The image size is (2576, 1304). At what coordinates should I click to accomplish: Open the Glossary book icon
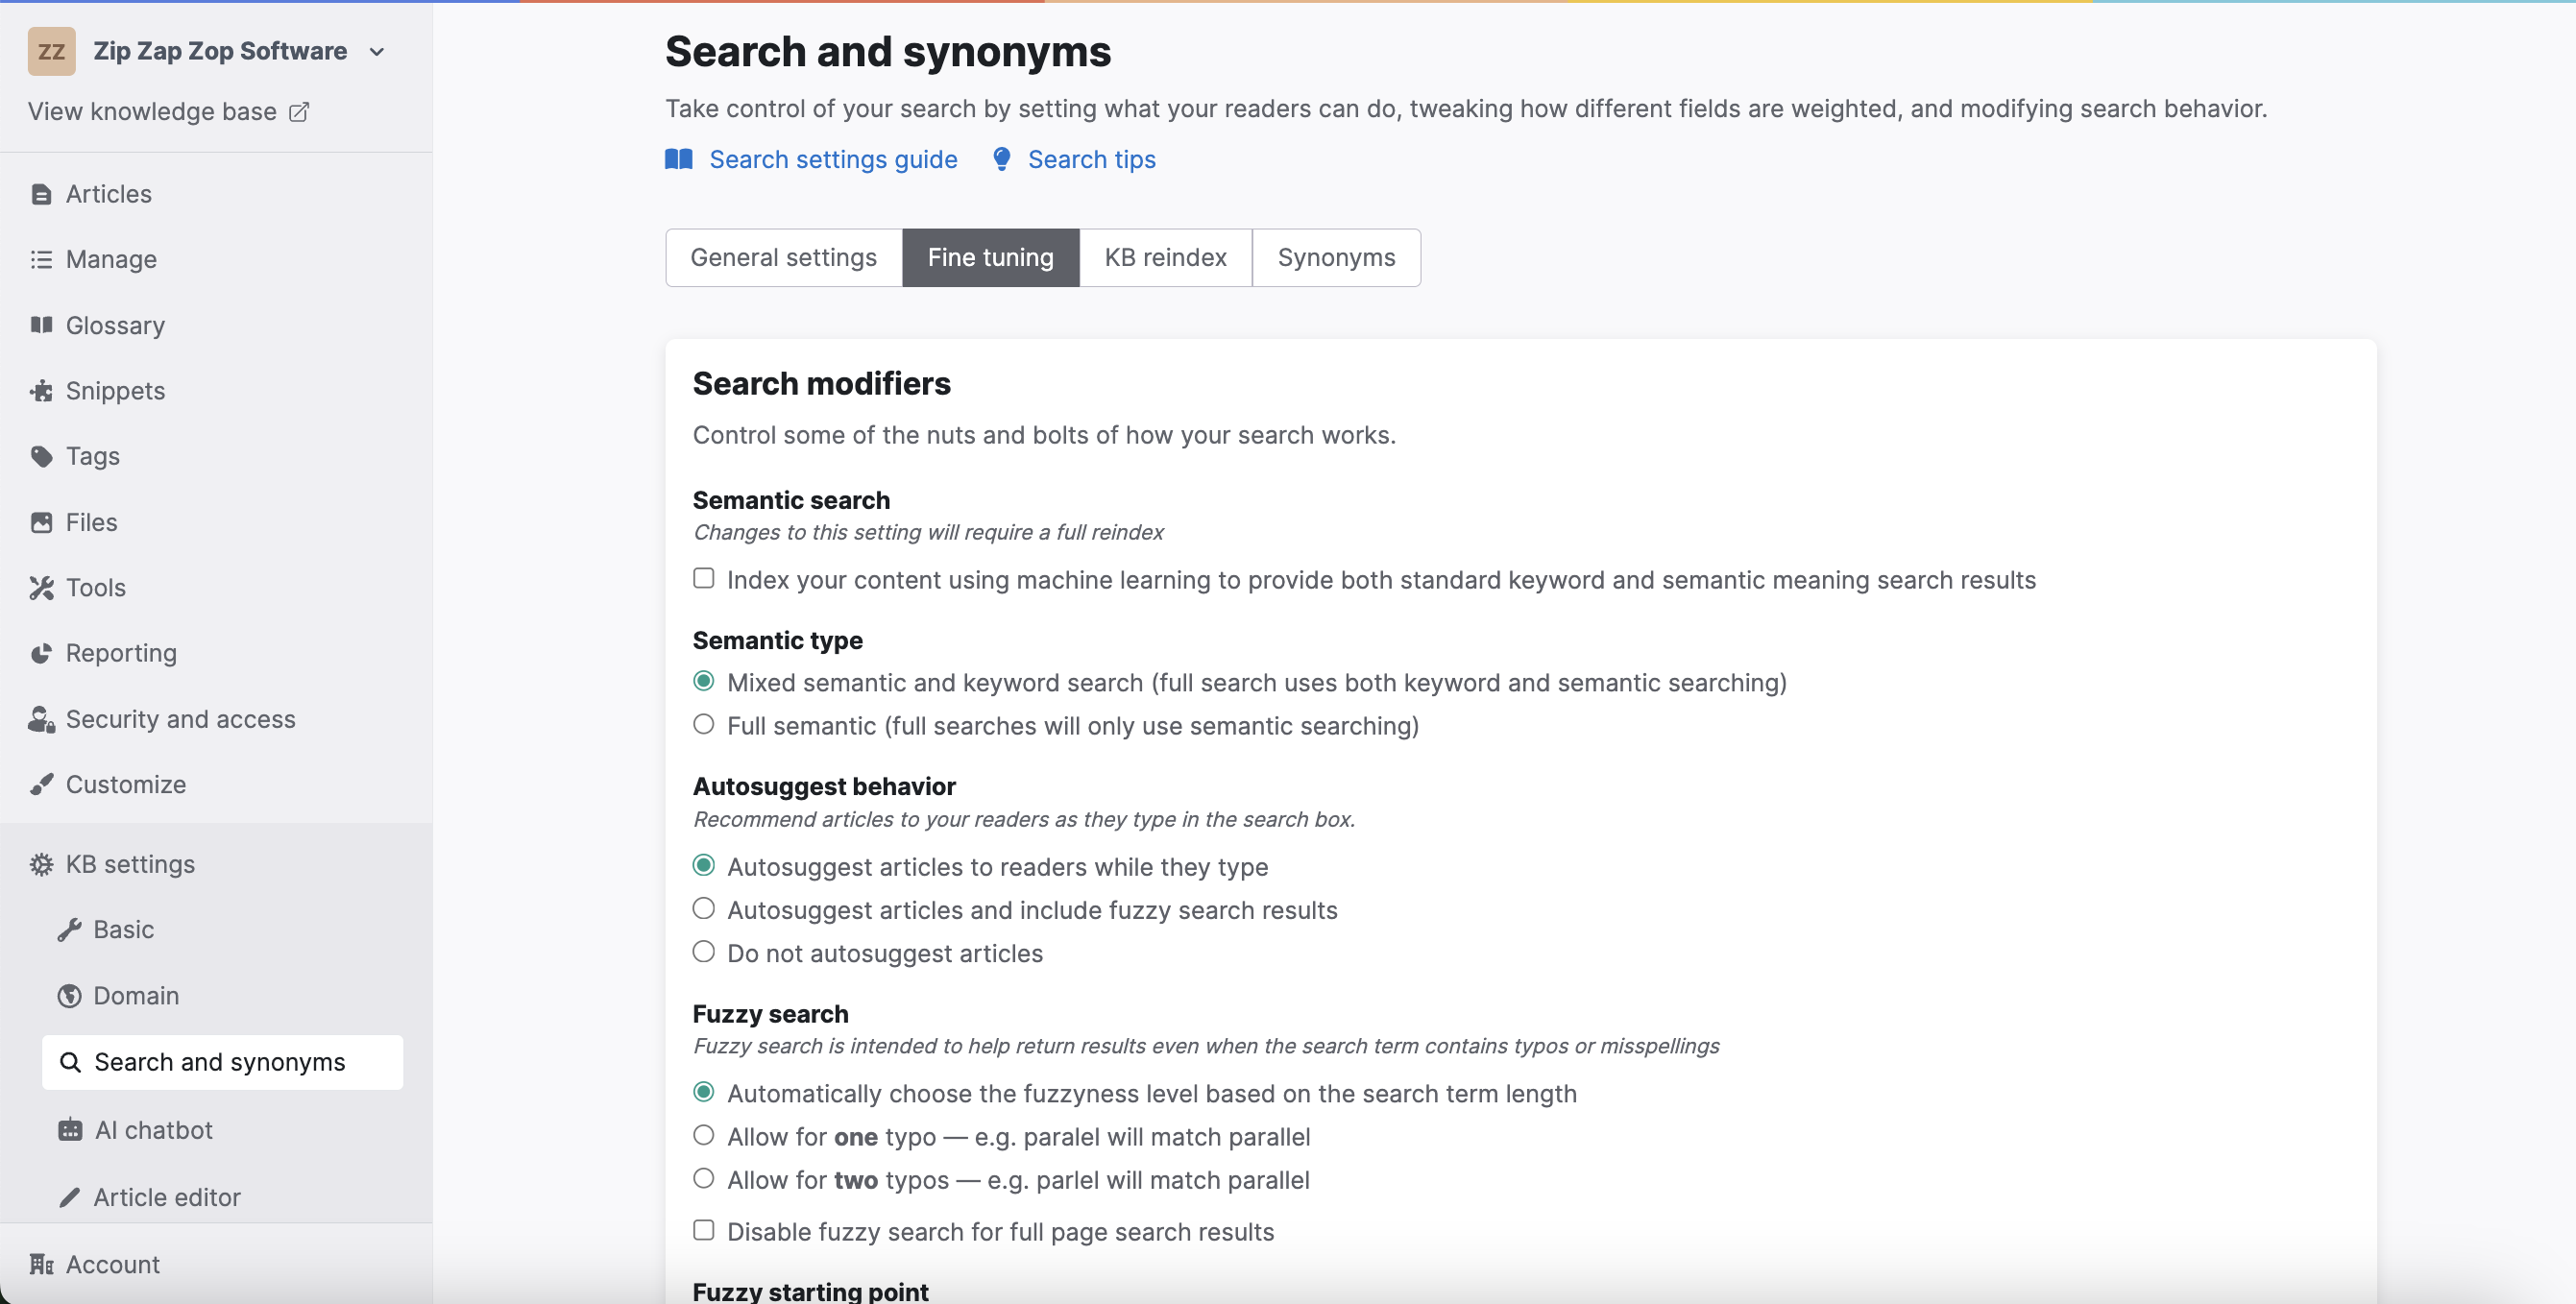pos(41,325)
